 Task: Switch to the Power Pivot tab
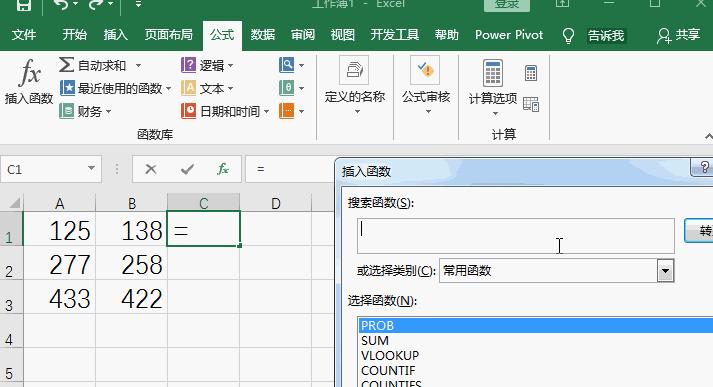click(509, 35)
